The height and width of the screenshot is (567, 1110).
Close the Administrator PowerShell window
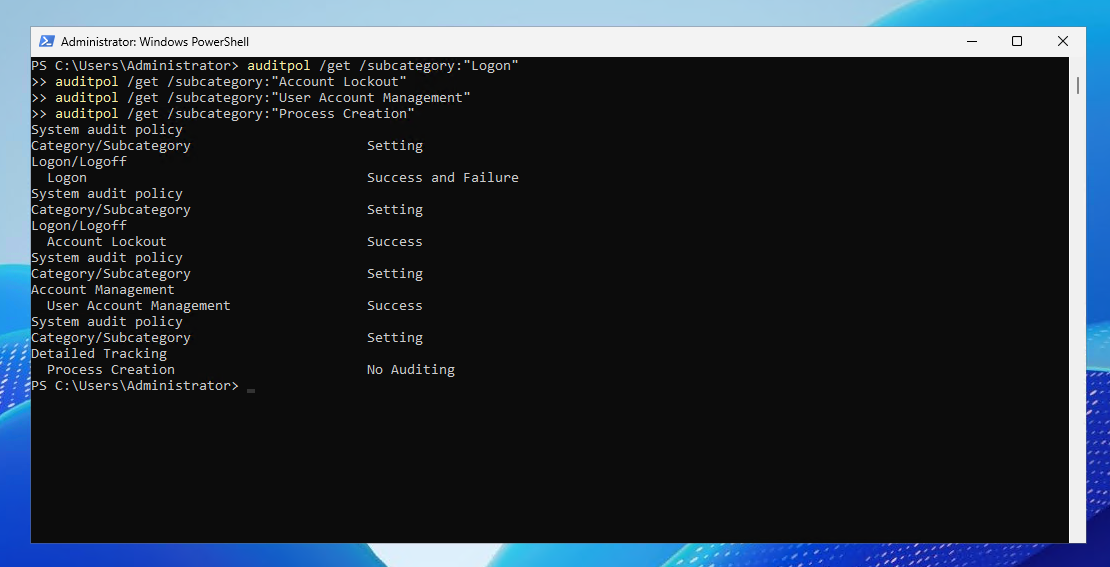coord(1063,41)
